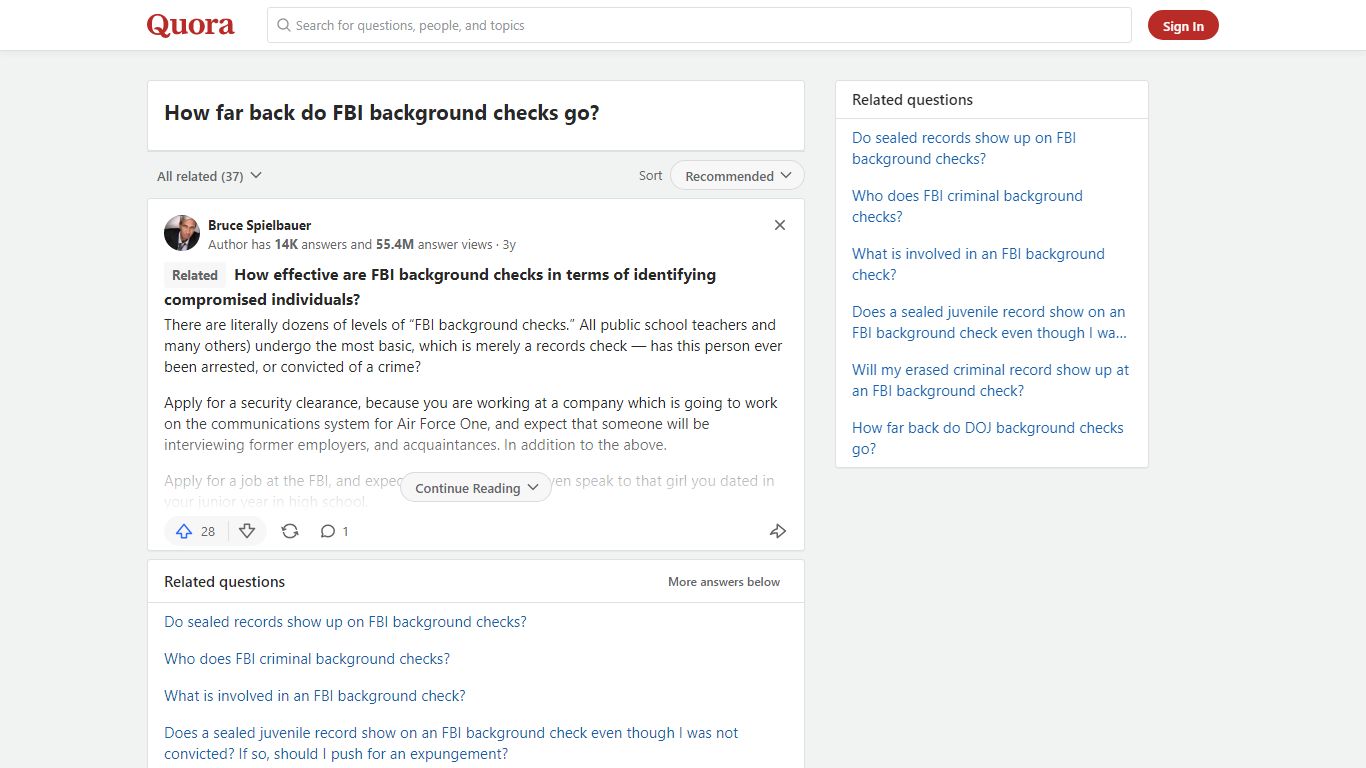Open sidebar link about DOJ background checks
This screenshot has width=1366, height=768.
988,438
